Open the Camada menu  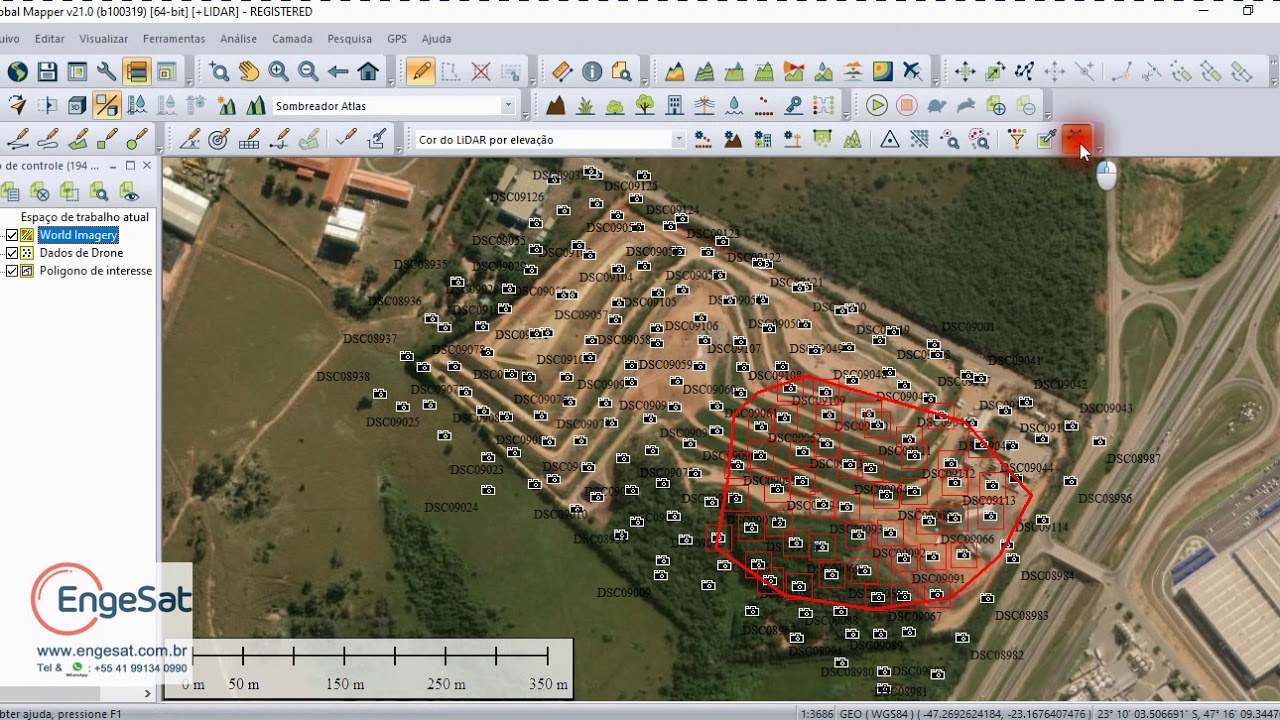pyautogui.click(x=292, y=39)
